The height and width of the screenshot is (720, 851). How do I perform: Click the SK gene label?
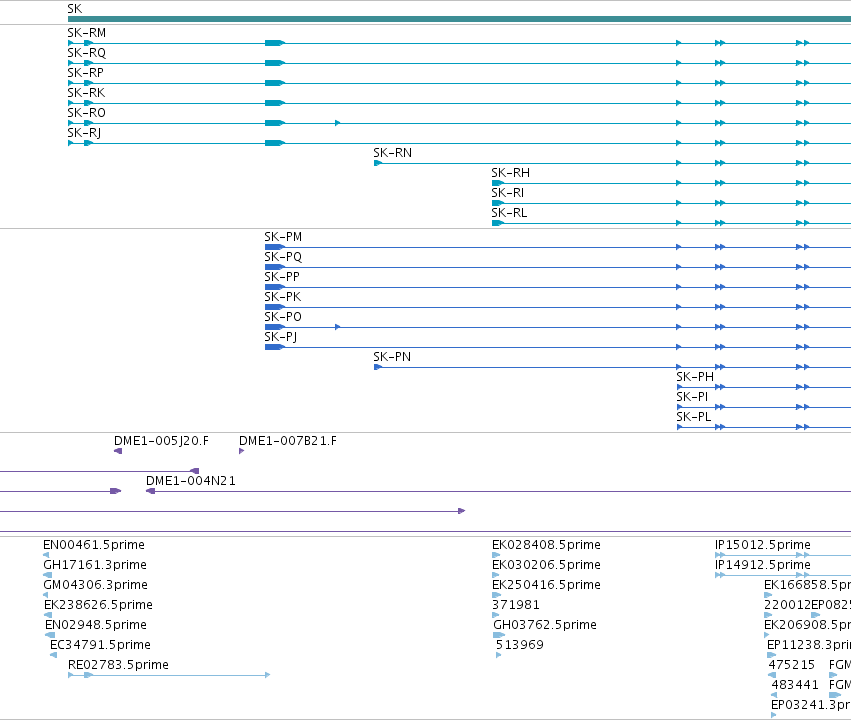pyautogui.click(x=74, y=9)
